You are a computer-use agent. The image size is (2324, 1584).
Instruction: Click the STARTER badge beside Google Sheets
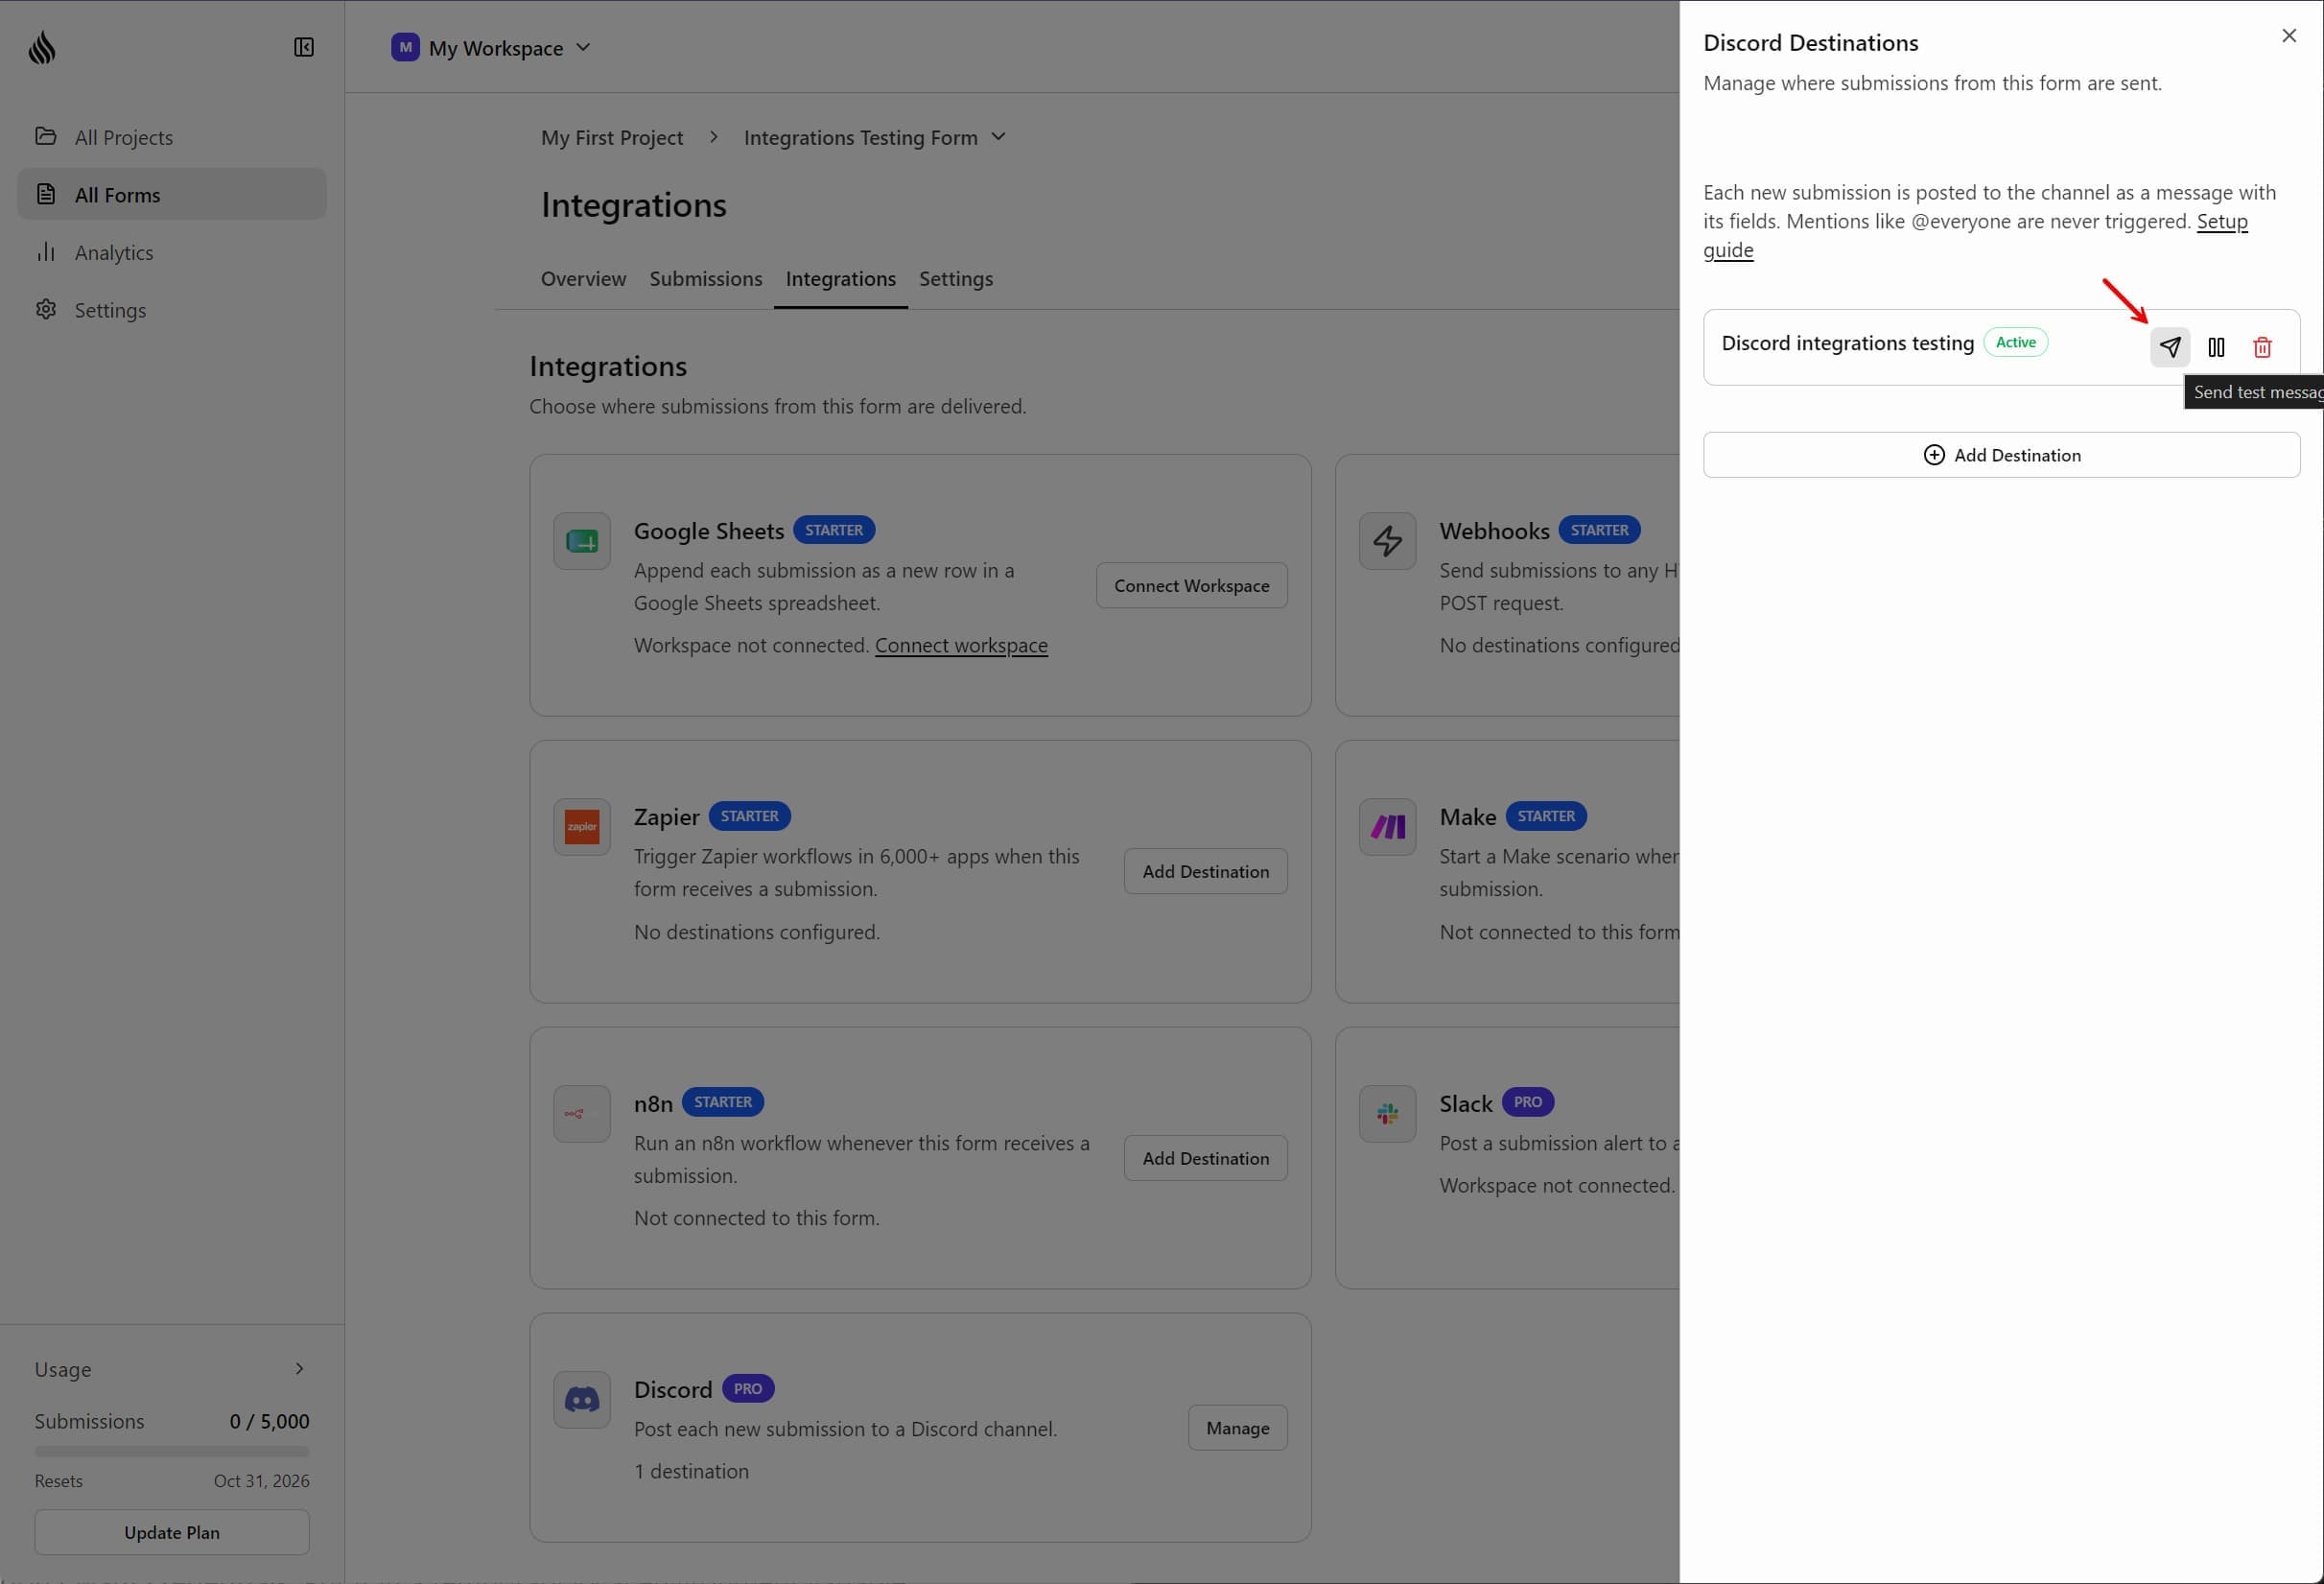pos(833,530)
